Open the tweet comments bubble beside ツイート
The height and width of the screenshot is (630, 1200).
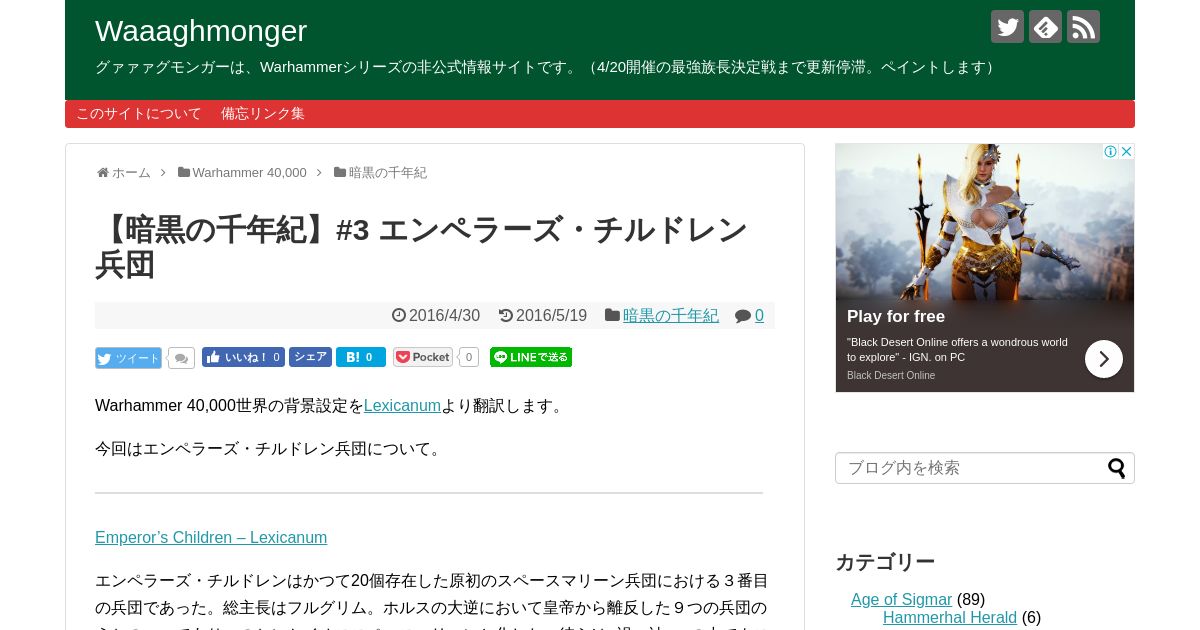pos(181,358)
